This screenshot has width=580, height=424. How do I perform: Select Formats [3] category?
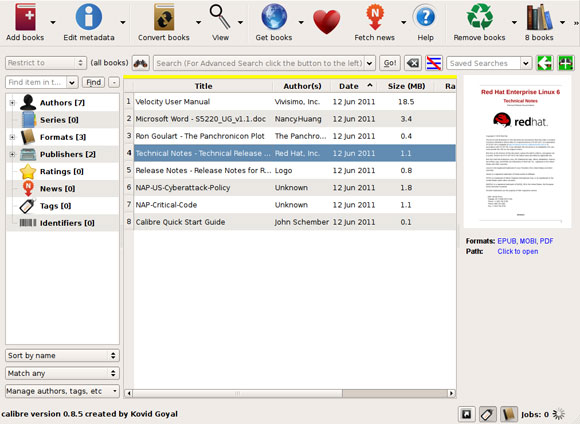[x=63, y=137]
